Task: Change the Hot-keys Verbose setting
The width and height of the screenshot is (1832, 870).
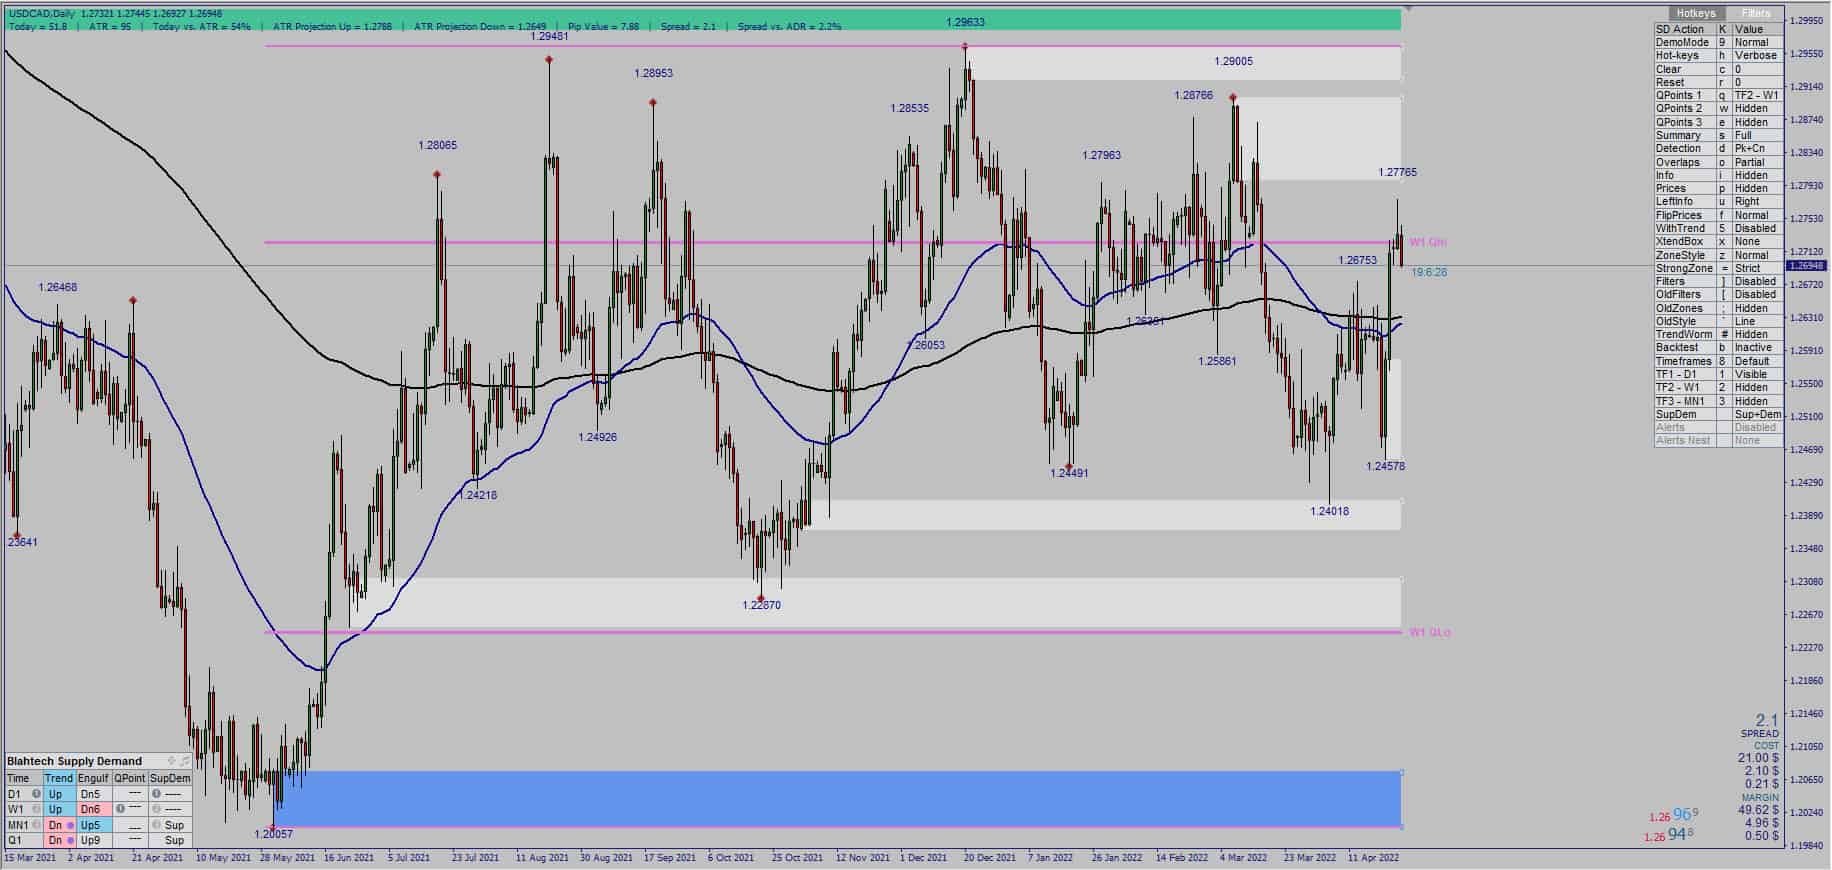Action: pos(1757,55)
